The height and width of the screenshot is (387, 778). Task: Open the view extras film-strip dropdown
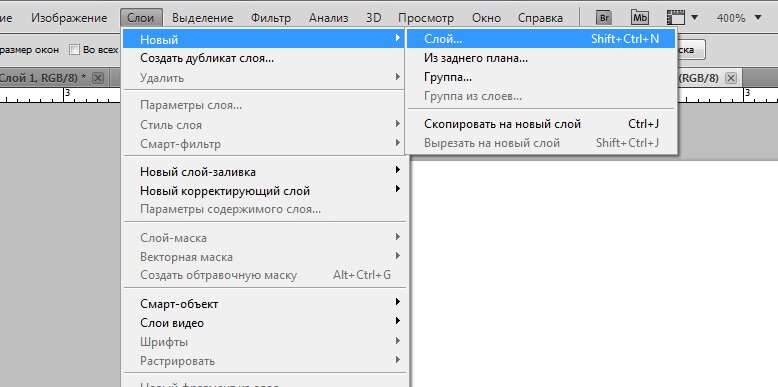tap(682, 18)
